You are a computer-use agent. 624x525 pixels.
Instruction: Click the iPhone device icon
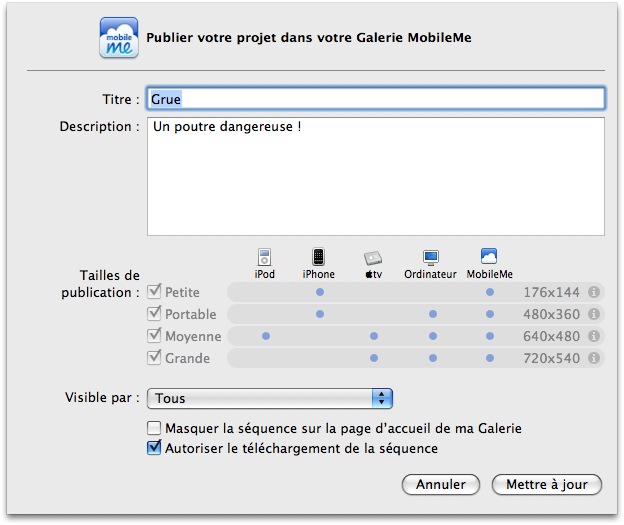click(x=318, y=257)
